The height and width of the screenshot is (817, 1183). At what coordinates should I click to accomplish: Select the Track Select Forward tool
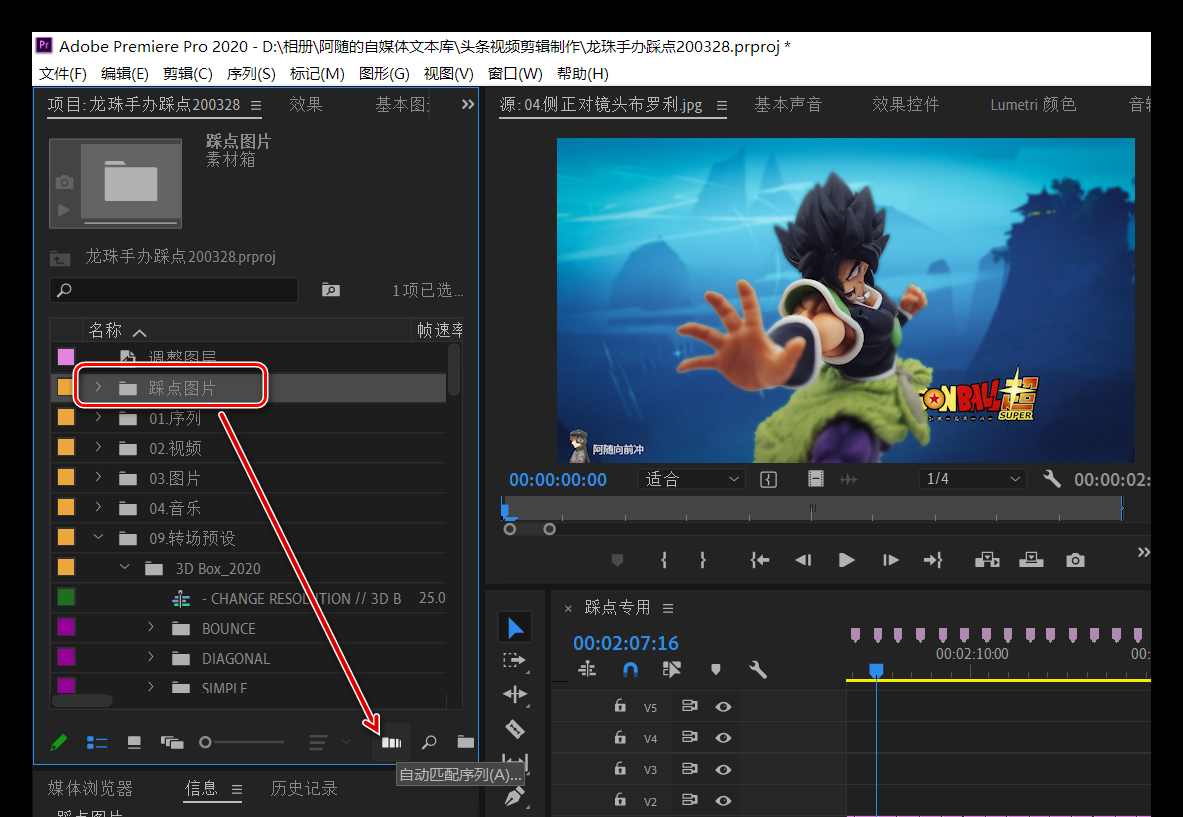point(515,661)
